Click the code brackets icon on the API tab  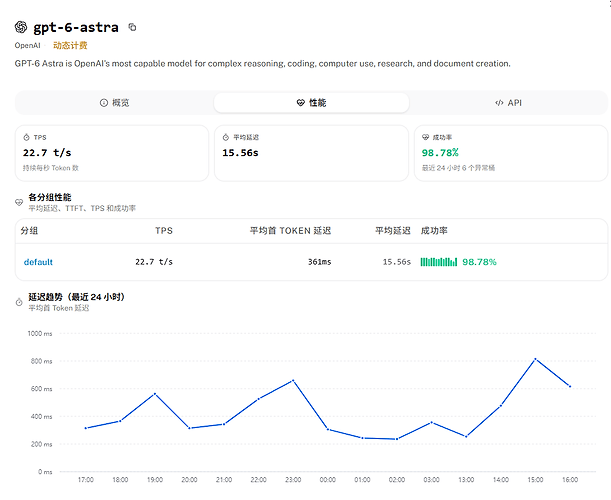499,103
